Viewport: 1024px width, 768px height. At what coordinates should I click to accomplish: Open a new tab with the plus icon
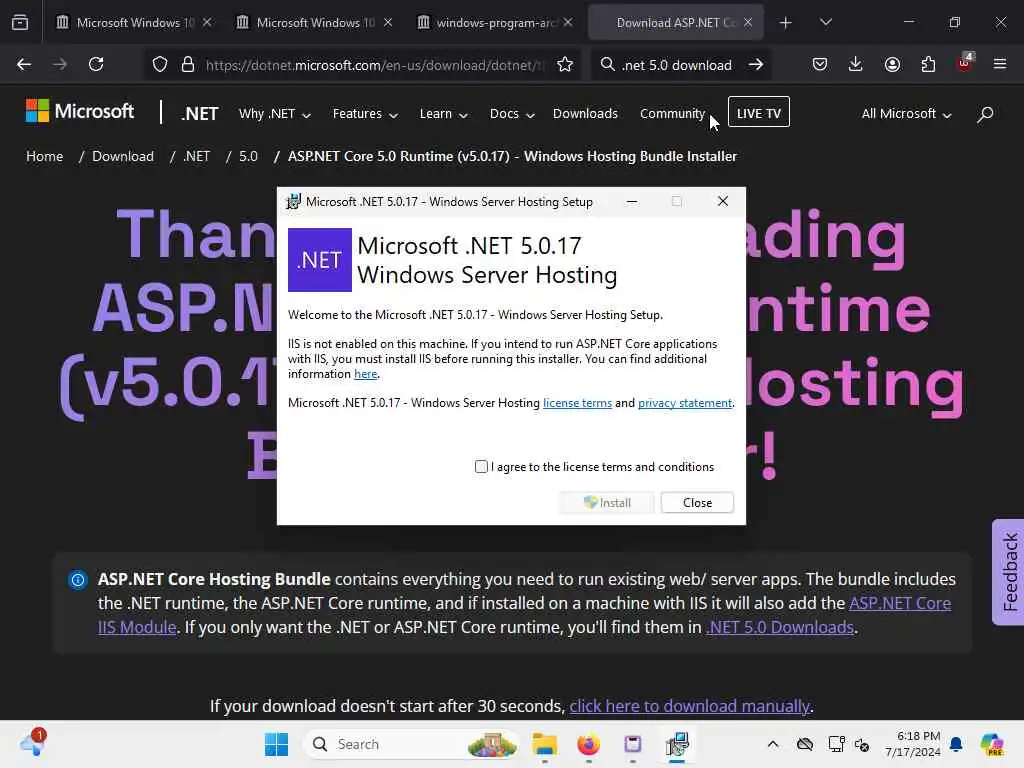click(786, 23)
